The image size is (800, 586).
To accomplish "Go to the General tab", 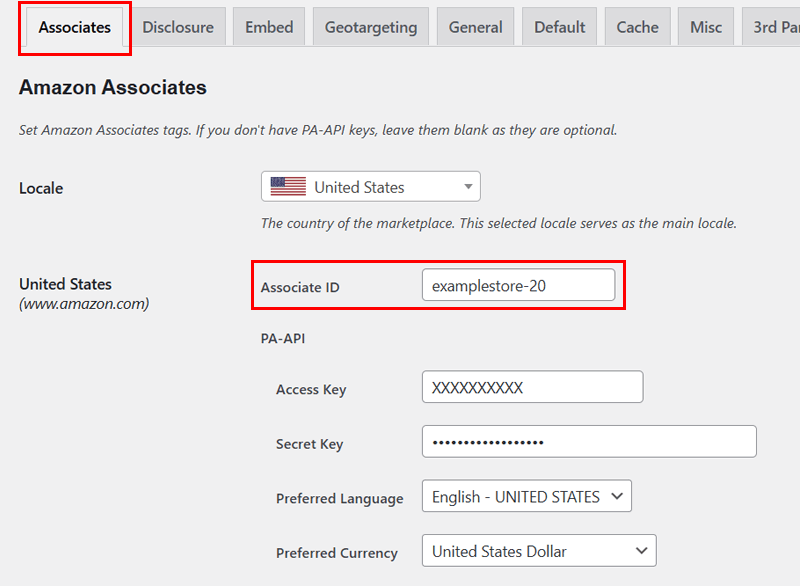I will 476,27.
